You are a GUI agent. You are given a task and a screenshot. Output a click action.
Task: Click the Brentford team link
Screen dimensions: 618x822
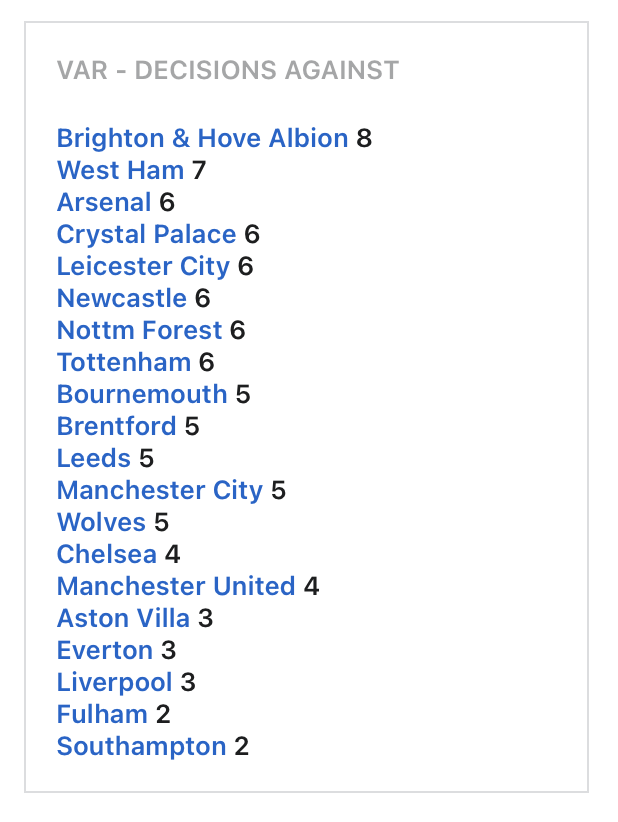coord(116,427)
